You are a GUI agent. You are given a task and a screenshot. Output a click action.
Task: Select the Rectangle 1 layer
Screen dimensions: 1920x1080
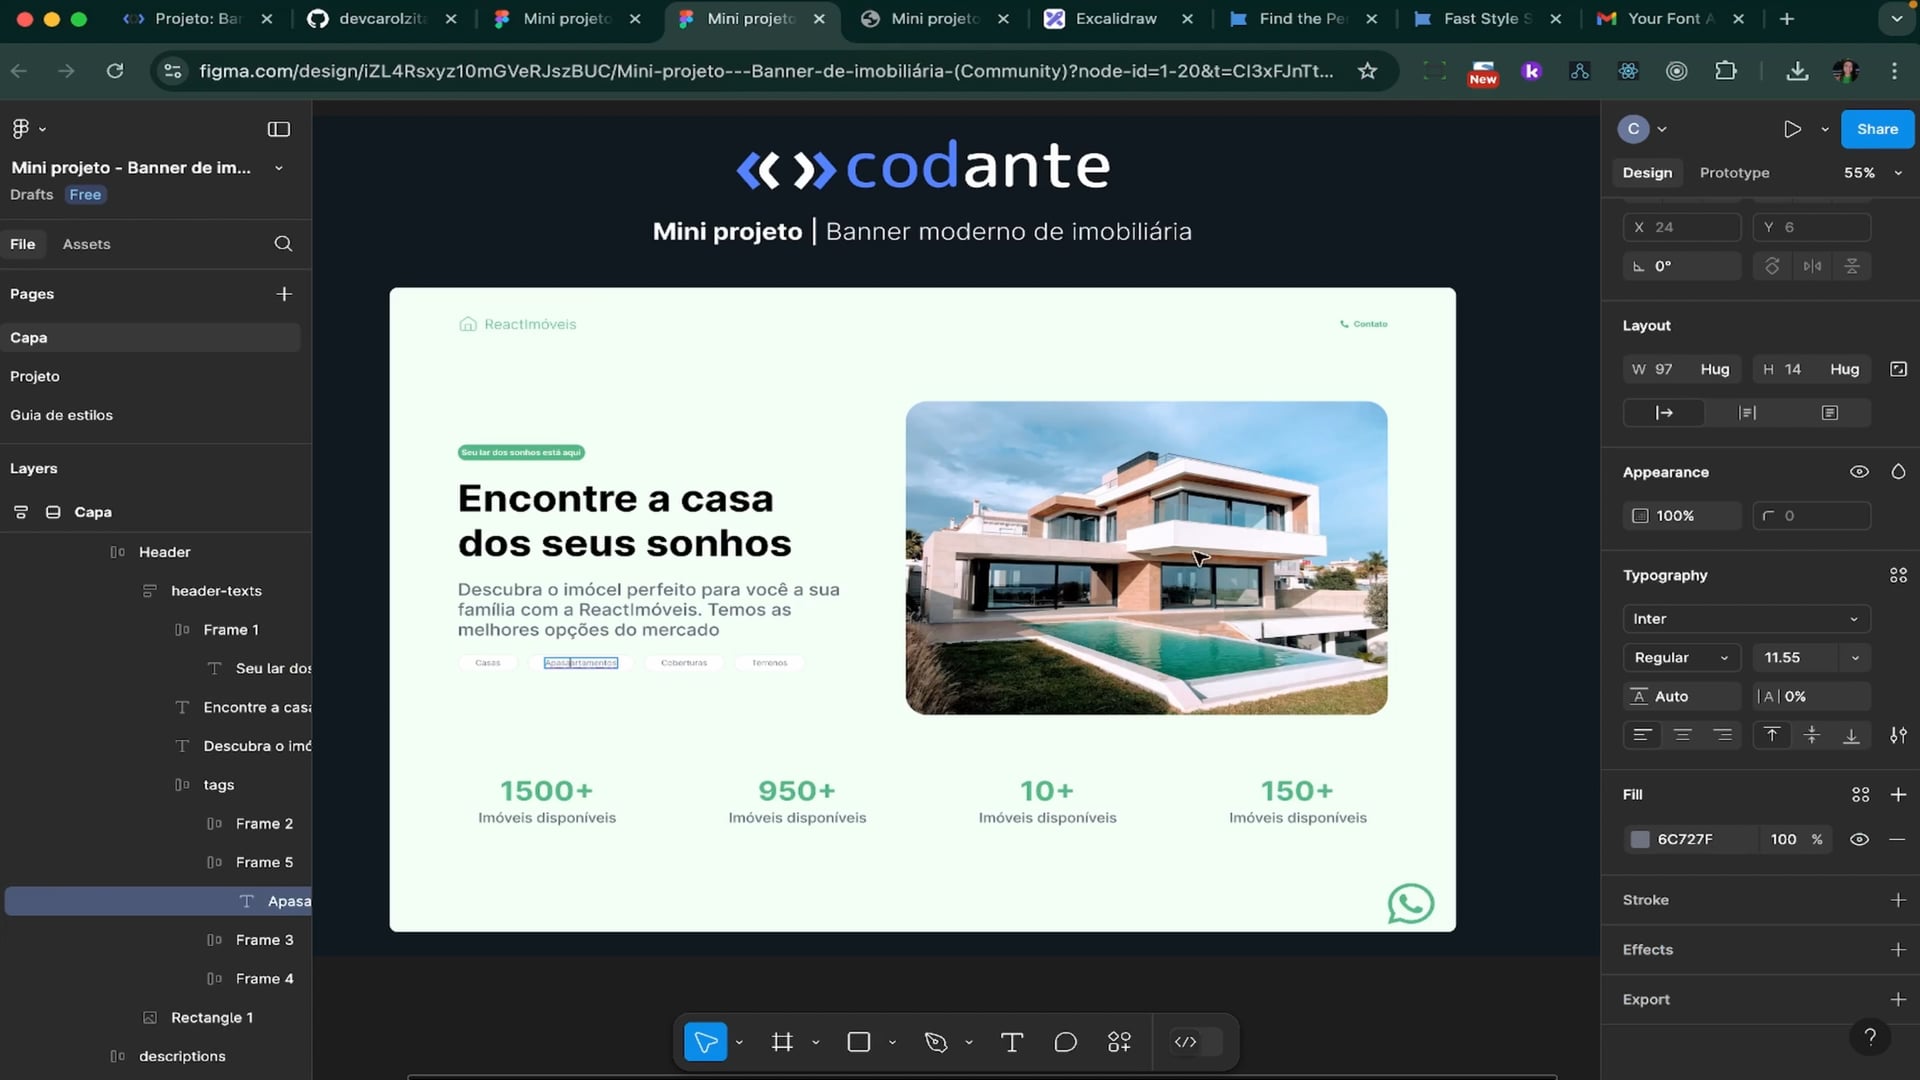pyautogui.click(x=211, y=1017)
